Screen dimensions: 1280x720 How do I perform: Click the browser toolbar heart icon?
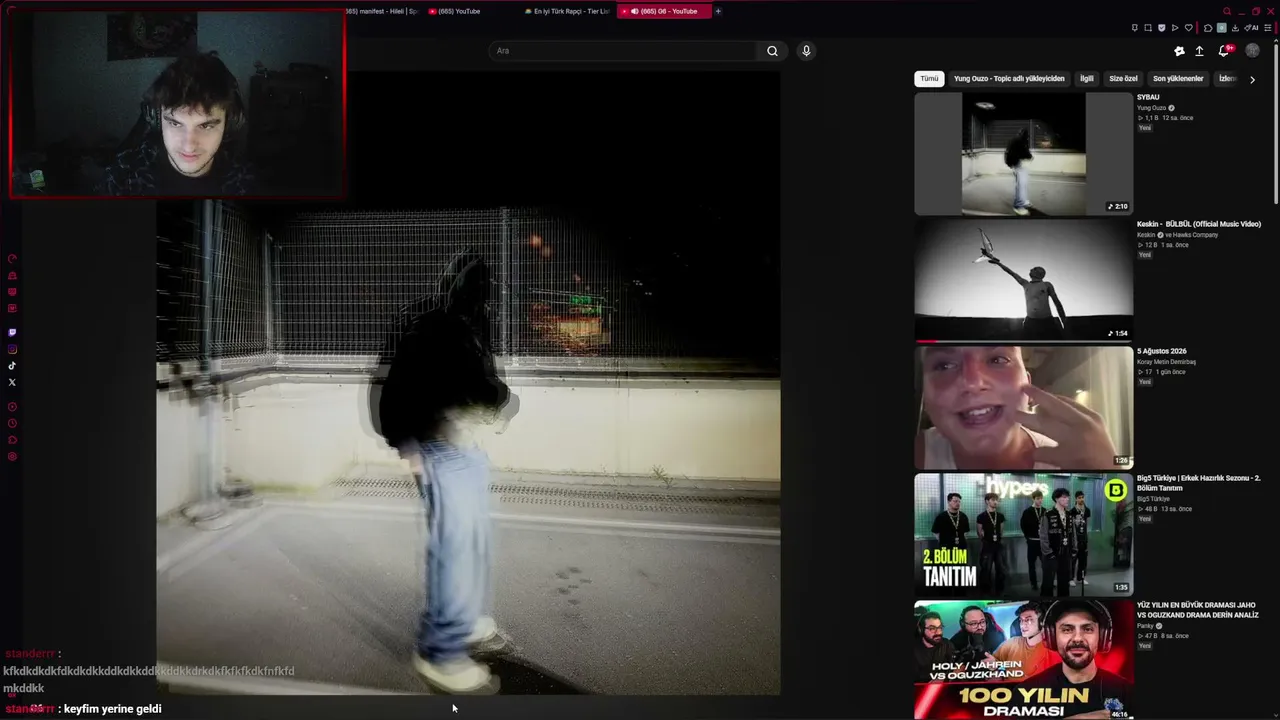click(x=1188, y=28)
